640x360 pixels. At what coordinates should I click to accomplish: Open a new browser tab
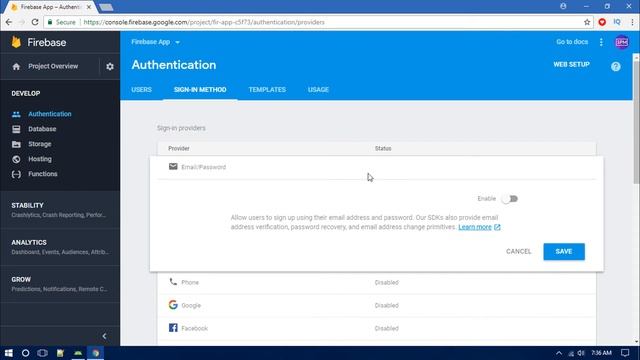[x=106, y=7]
